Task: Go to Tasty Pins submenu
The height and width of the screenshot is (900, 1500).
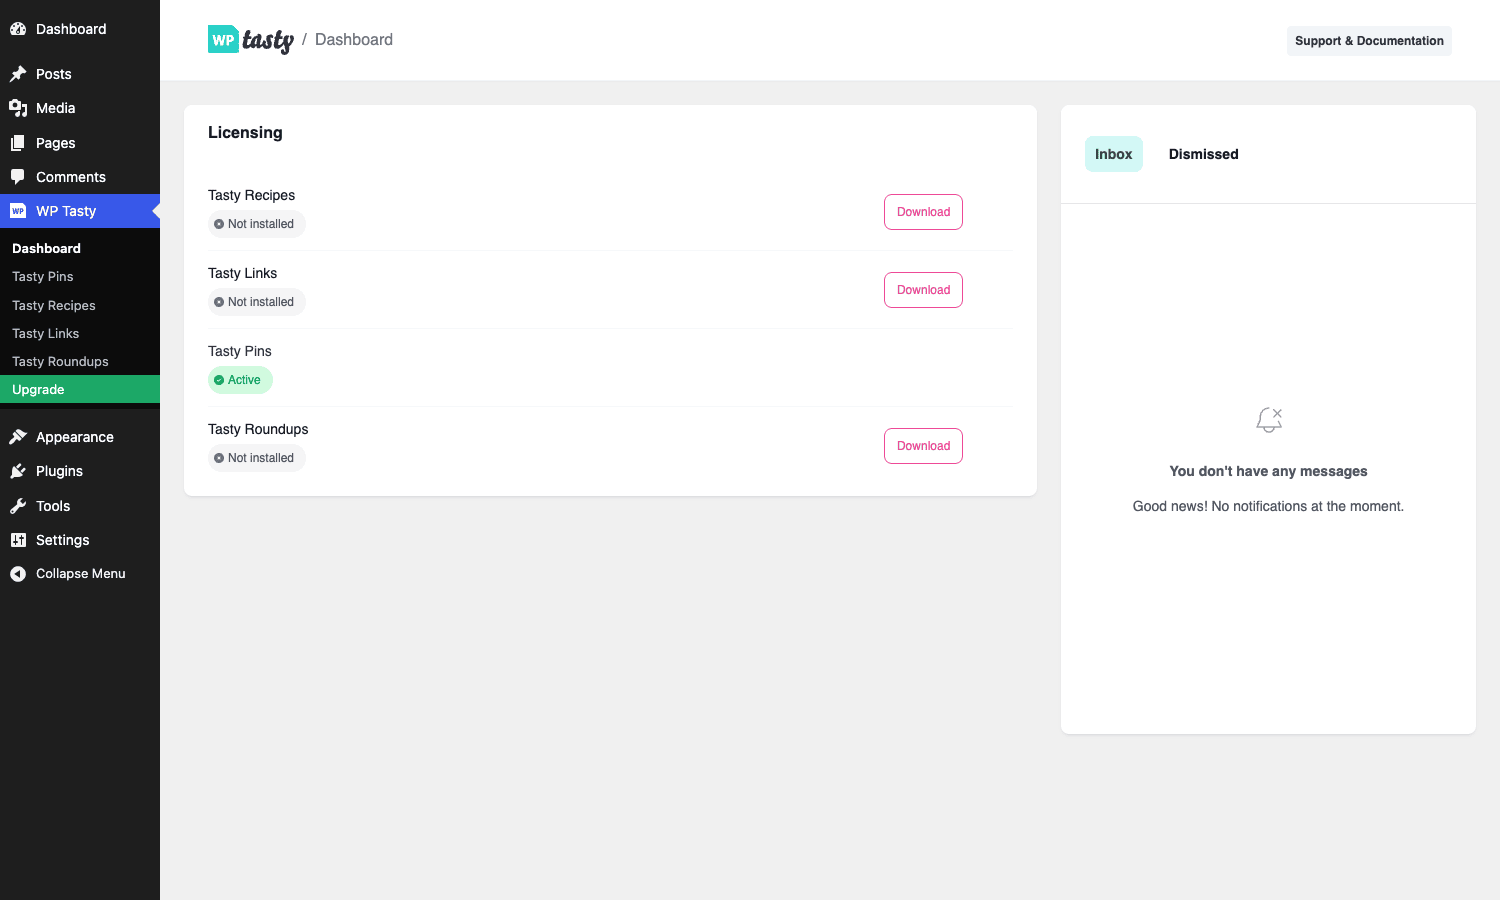Action: click(x=80, y=277)
